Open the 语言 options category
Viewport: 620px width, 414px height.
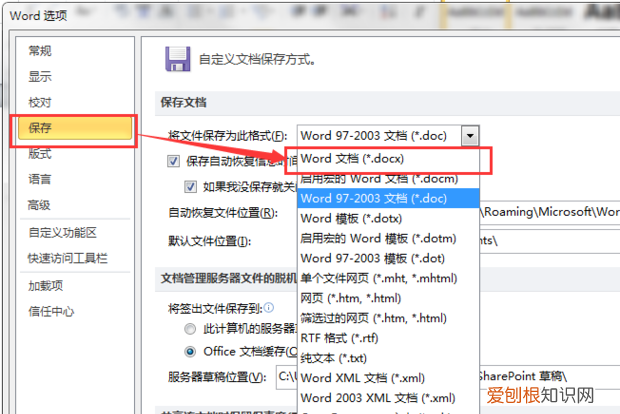(40, 180)
